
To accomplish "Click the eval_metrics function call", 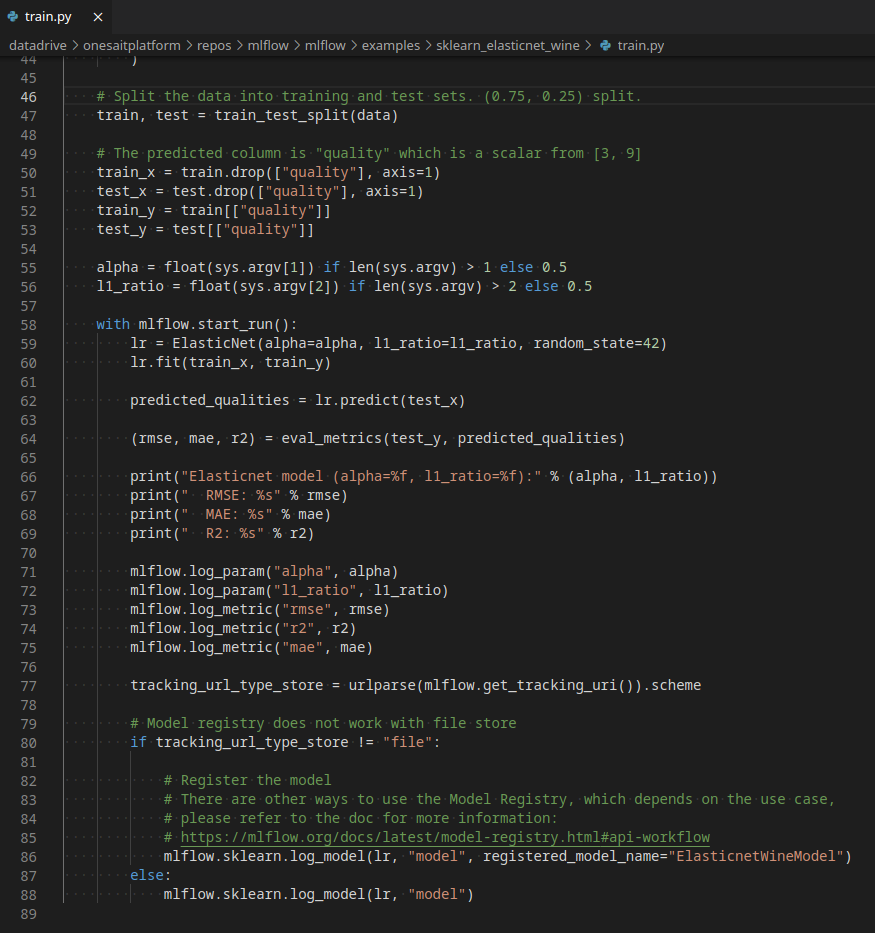I will pyautogui.click(x=331, y=439).
